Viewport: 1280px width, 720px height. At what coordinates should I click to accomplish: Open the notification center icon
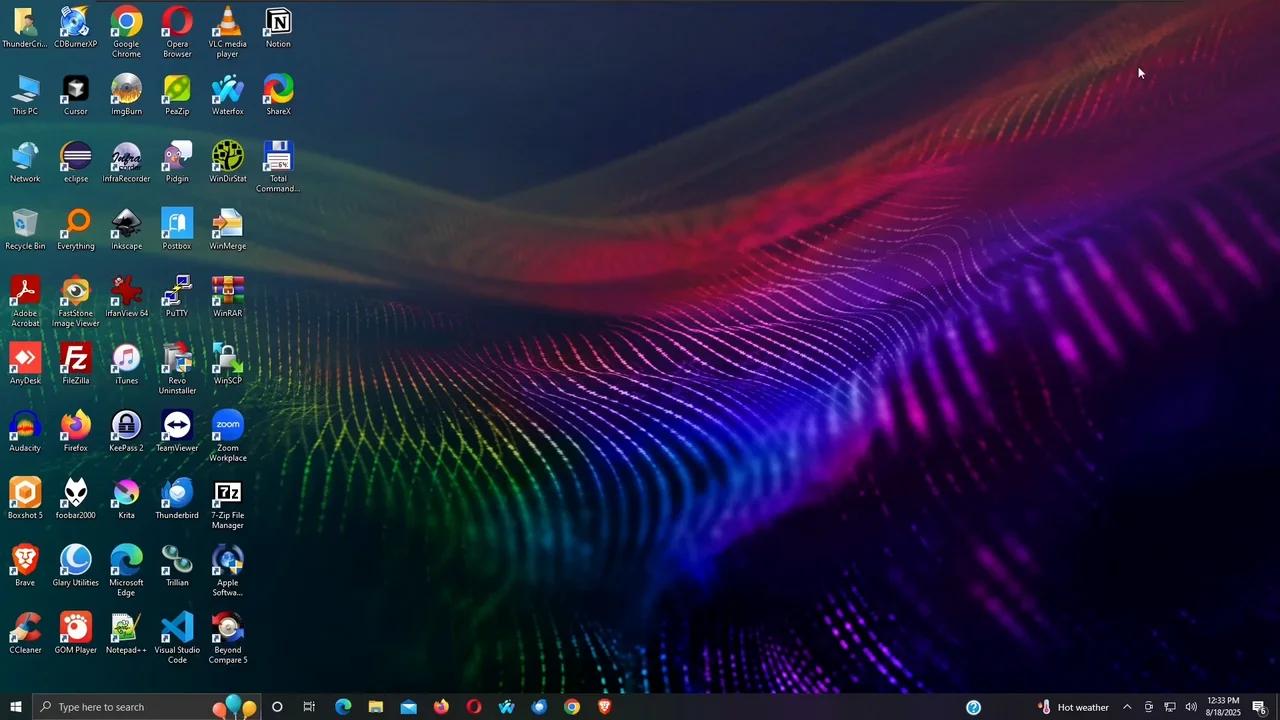1260,707
